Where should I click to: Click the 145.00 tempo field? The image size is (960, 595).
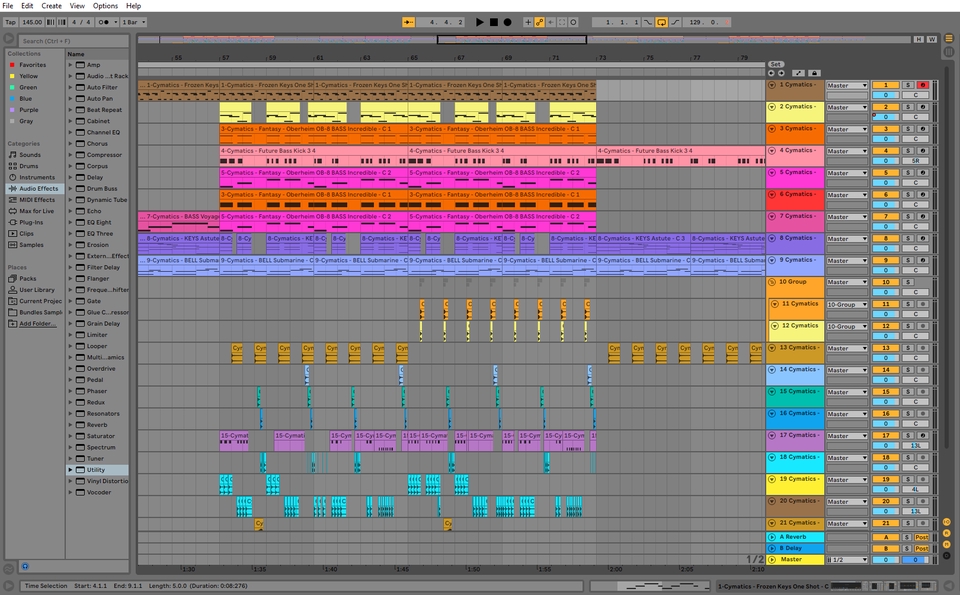tap(32, 22)
